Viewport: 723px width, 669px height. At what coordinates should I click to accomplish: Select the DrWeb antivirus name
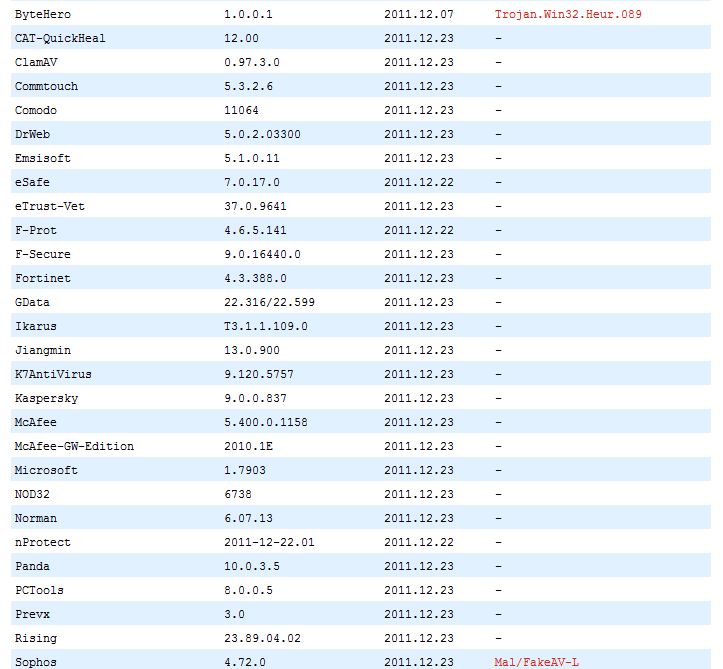[x=32, y=134]
